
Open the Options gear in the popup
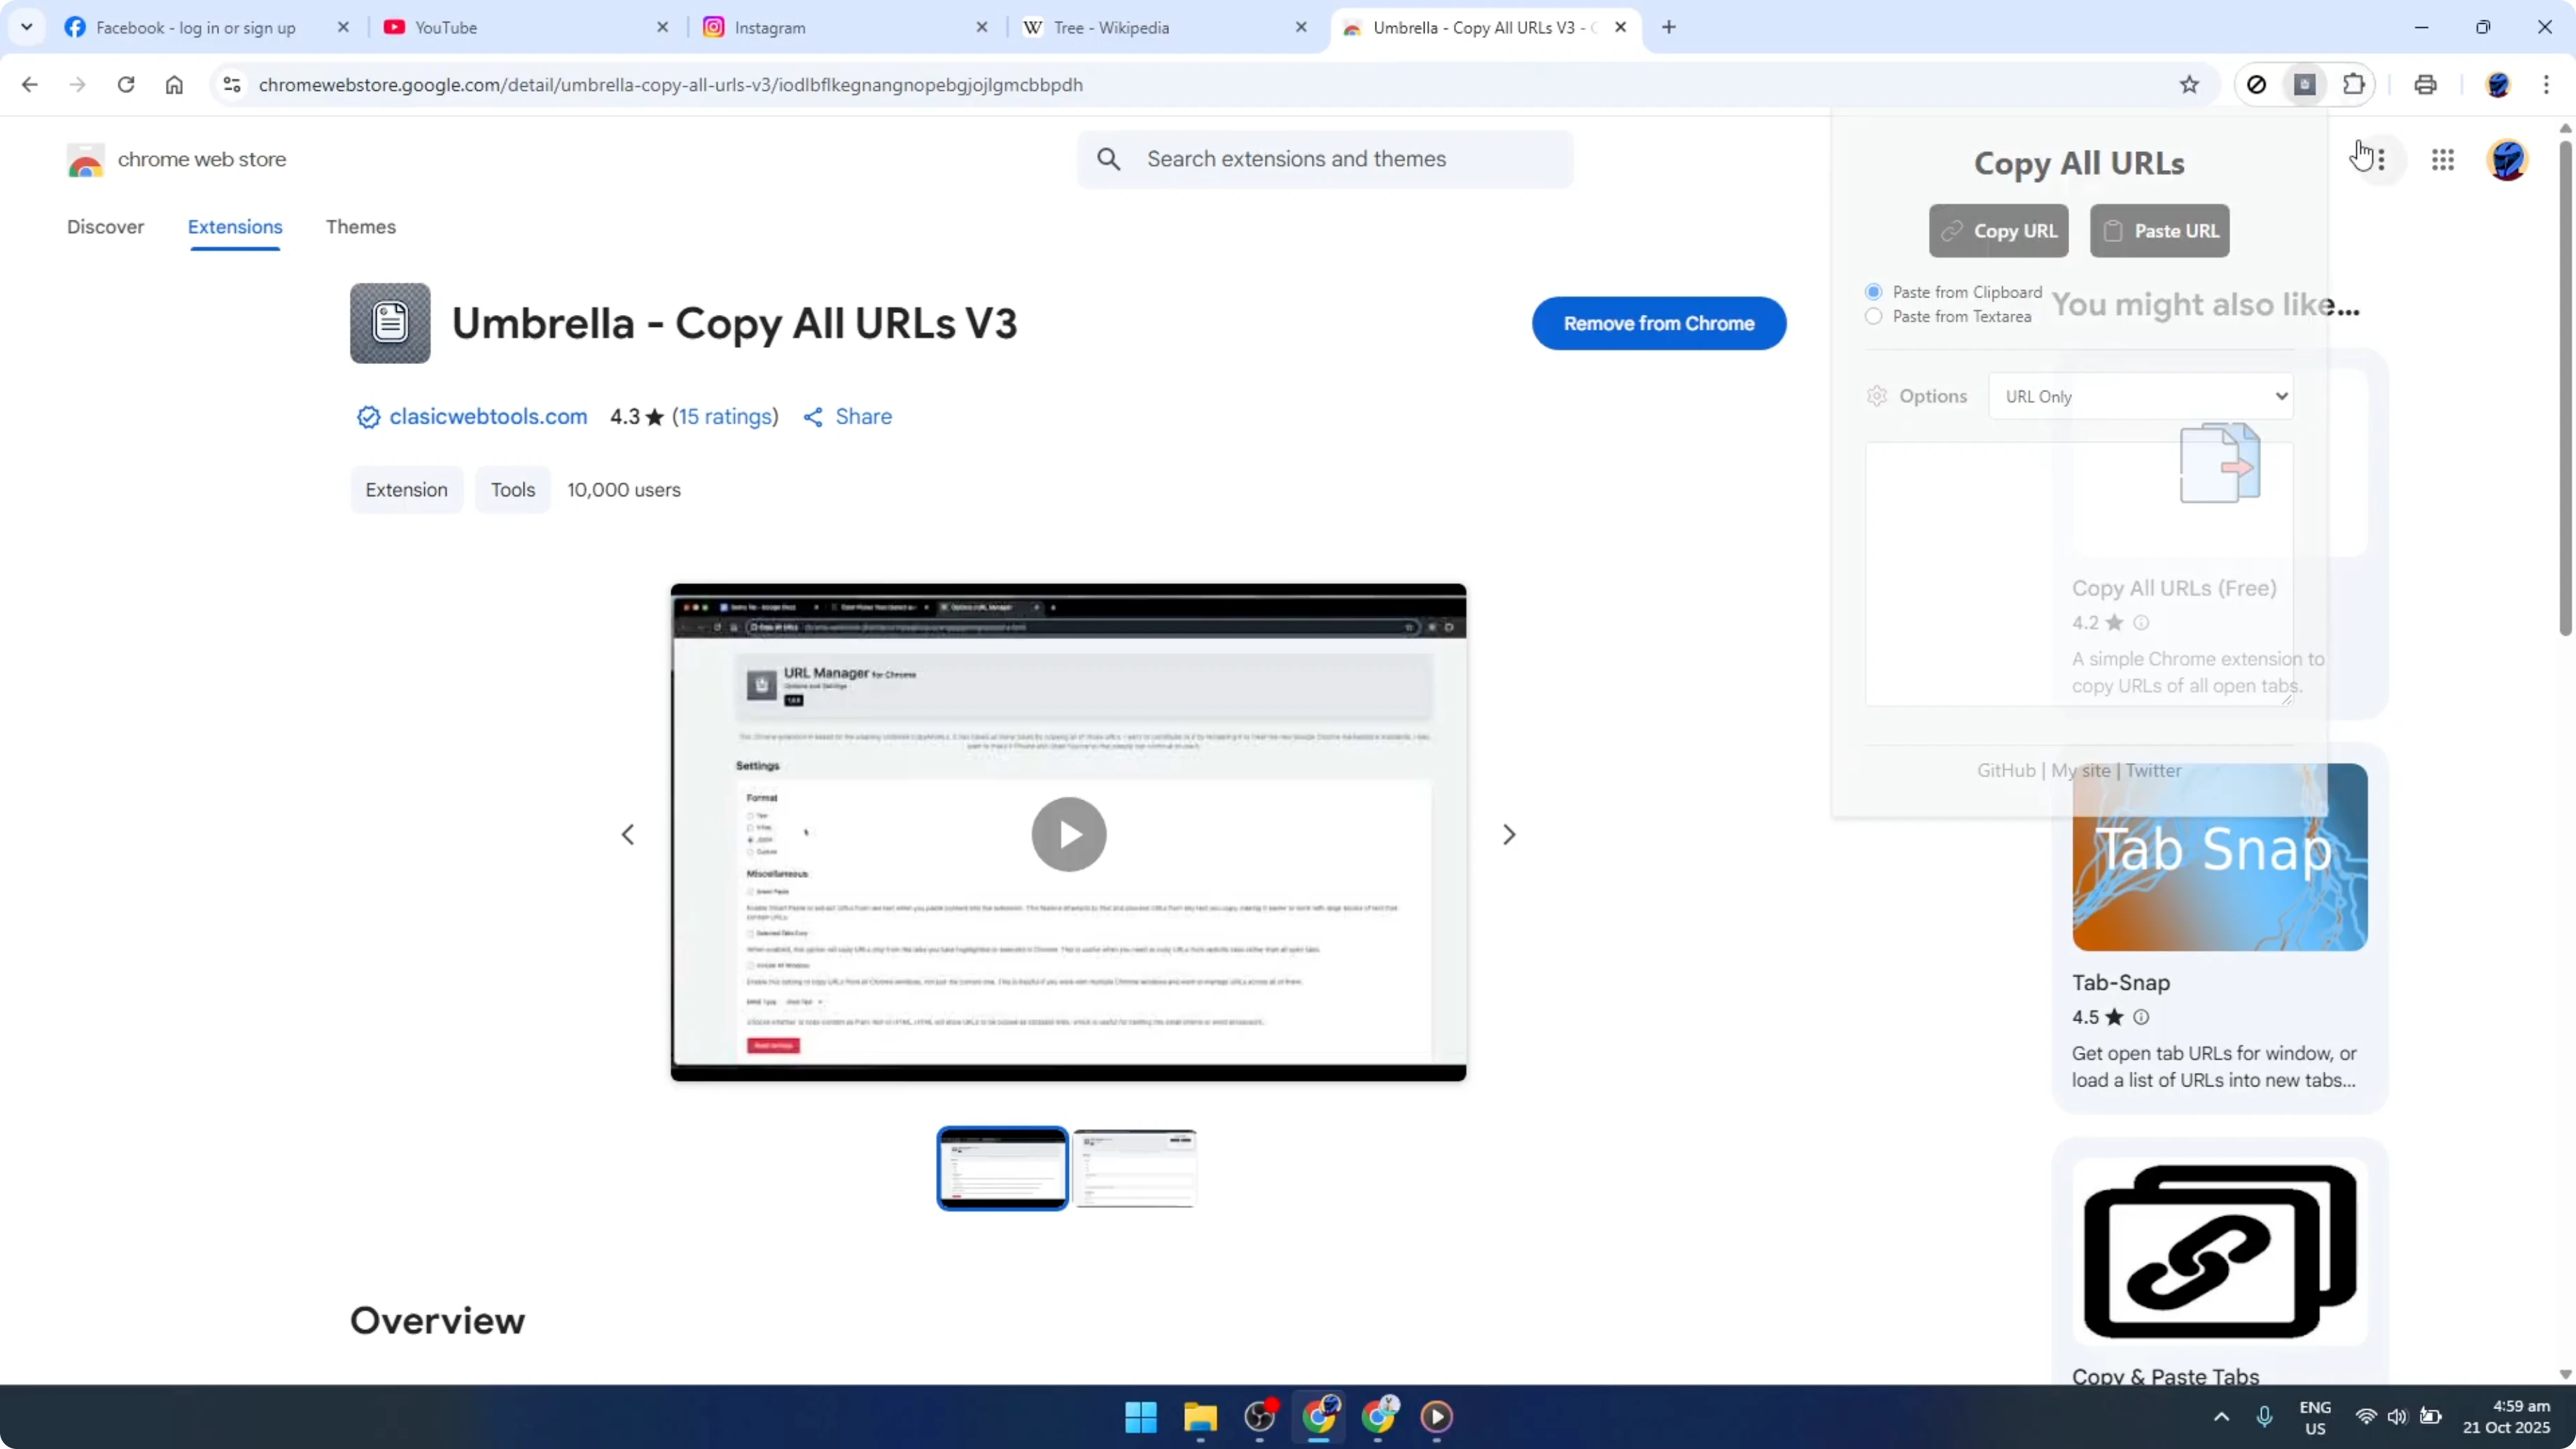click(1876, 396)
